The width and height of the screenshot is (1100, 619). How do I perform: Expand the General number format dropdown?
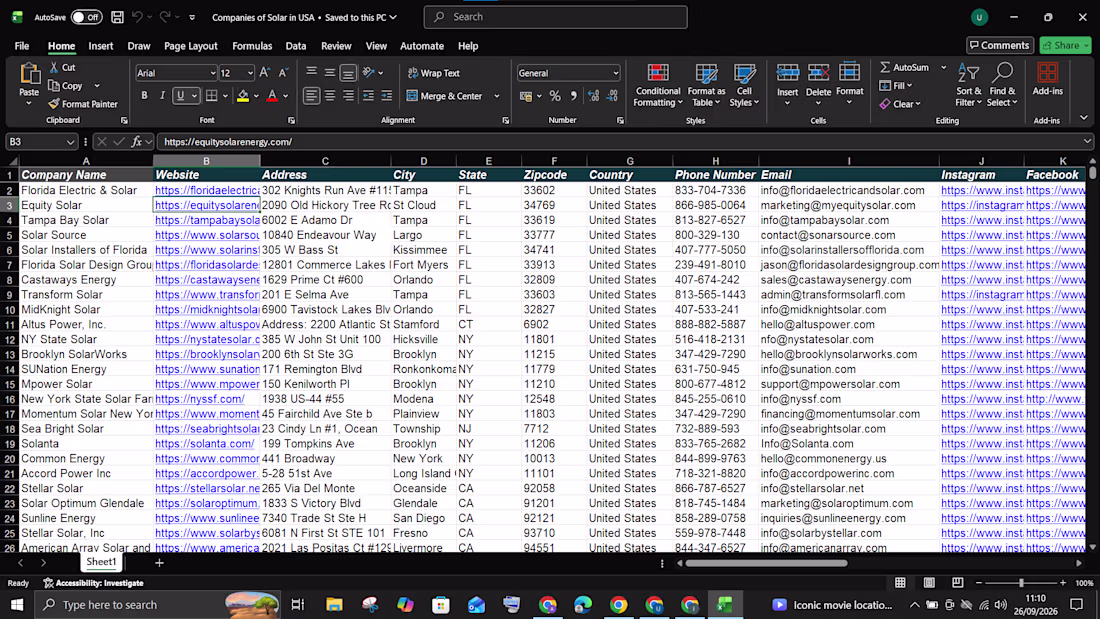(615, 73)
